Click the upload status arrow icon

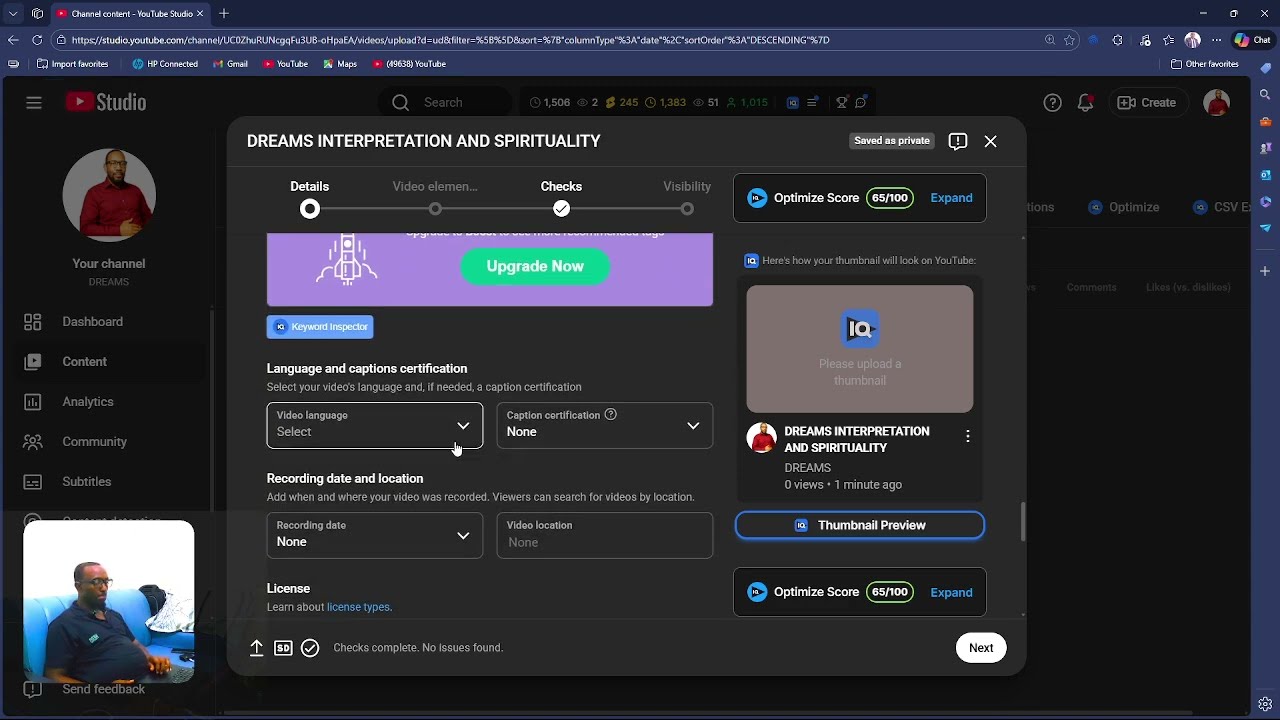(x=257, y=648)
